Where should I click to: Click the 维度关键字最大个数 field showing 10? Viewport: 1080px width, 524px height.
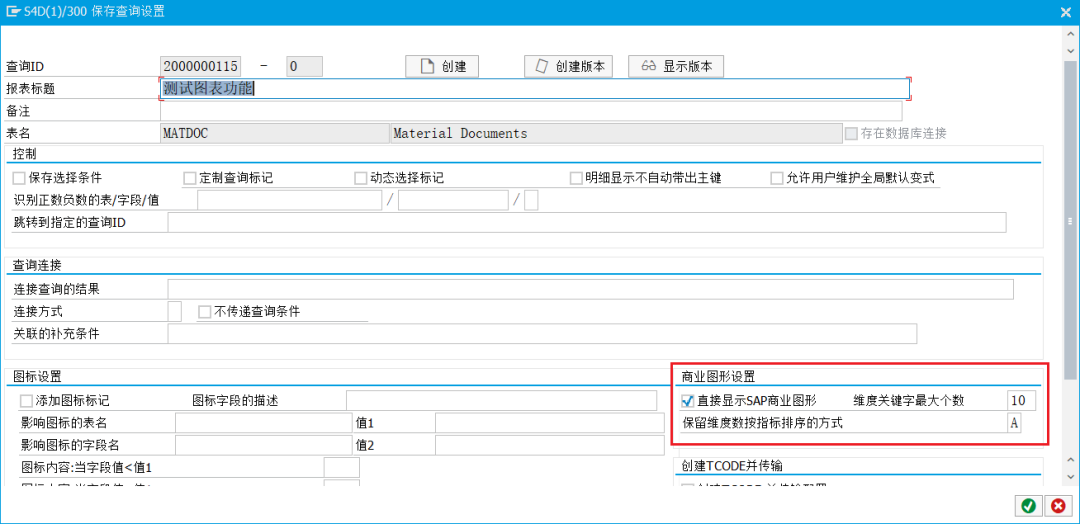pos(1021,401)
